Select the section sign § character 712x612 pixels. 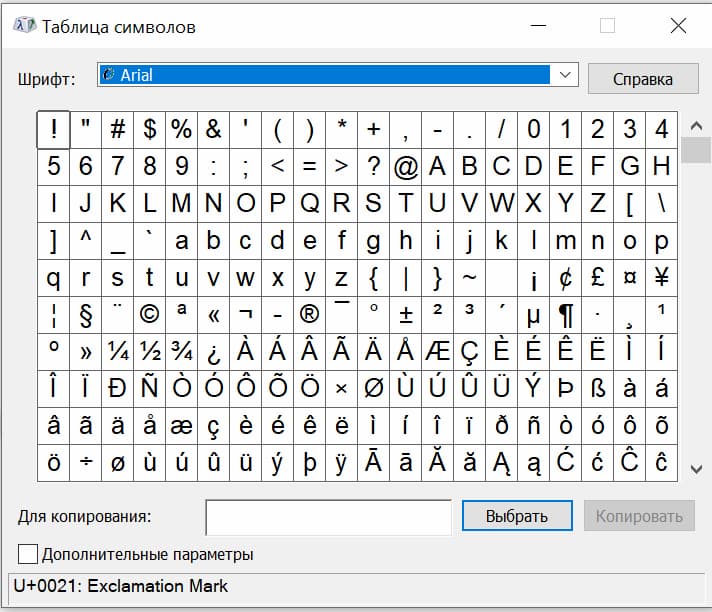point(85,315)
